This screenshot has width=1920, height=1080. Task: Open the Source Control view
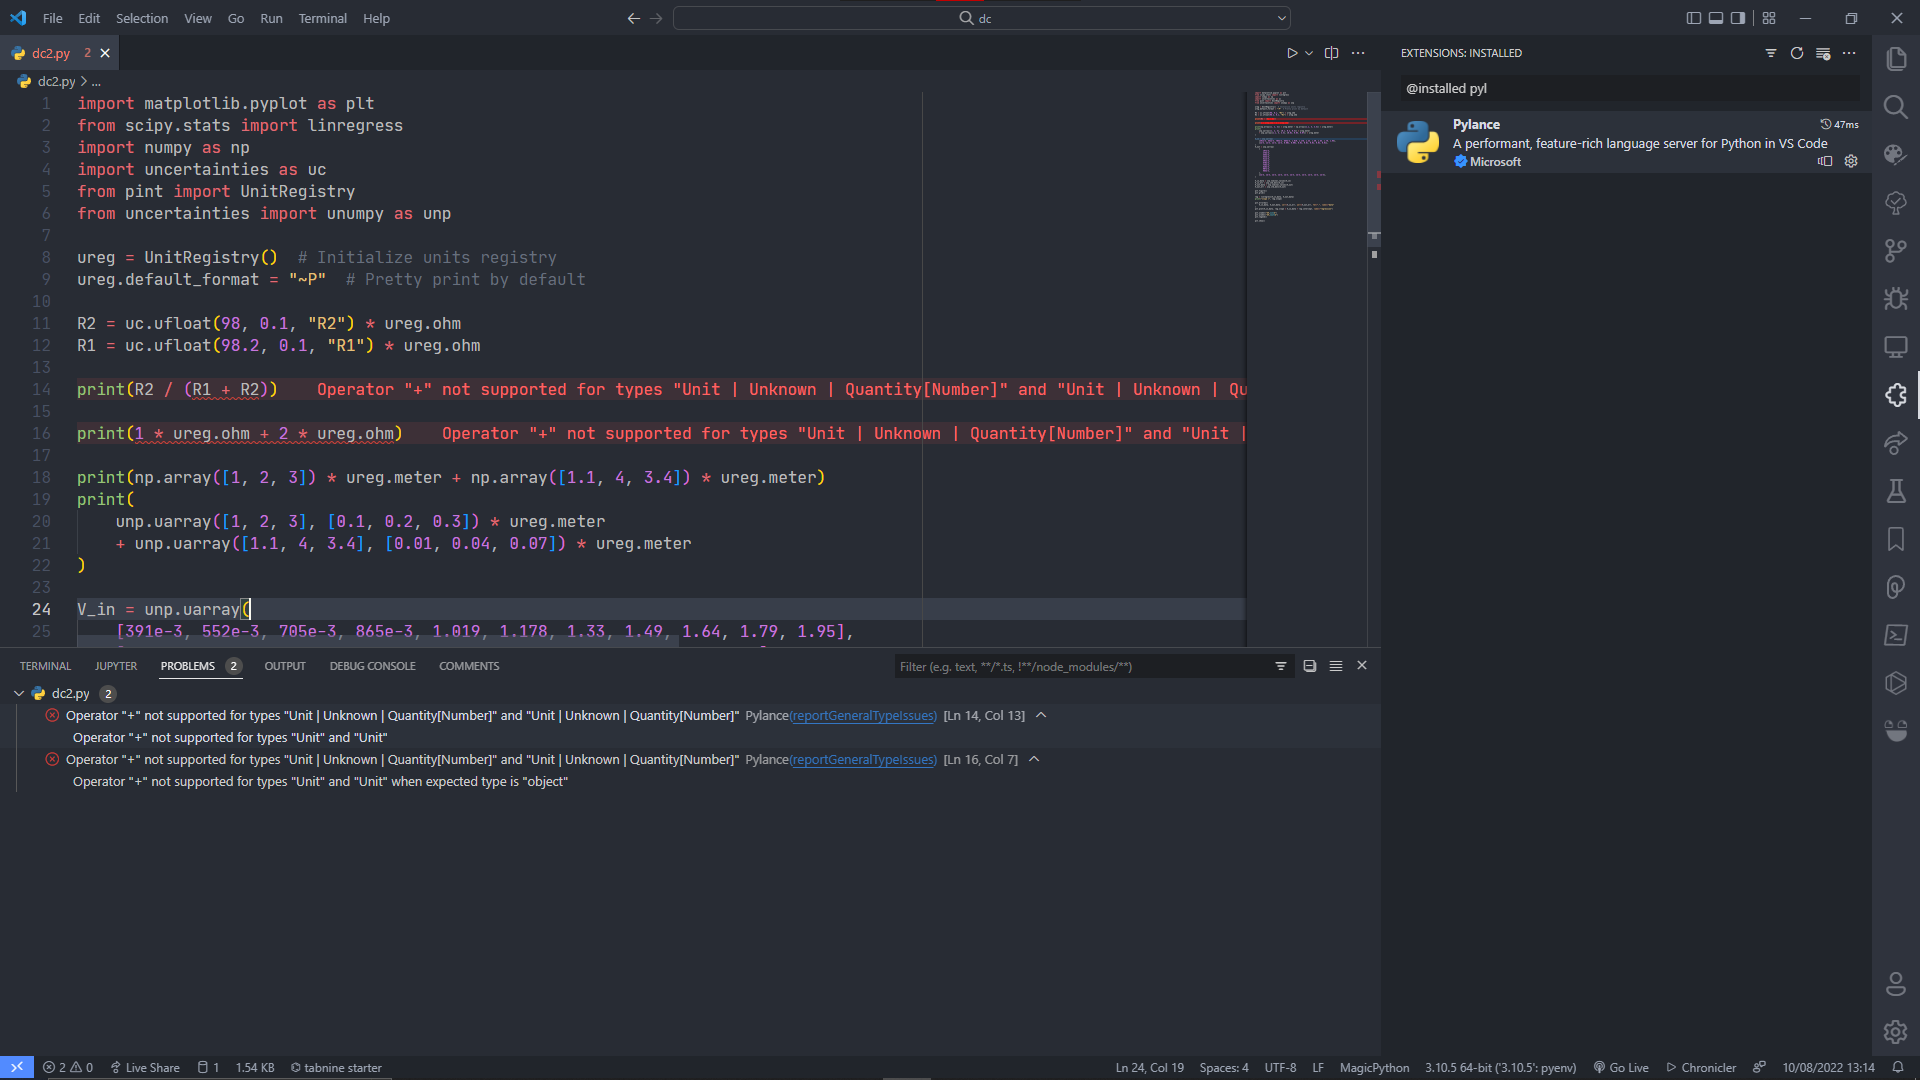click(x=1896, y=250)
